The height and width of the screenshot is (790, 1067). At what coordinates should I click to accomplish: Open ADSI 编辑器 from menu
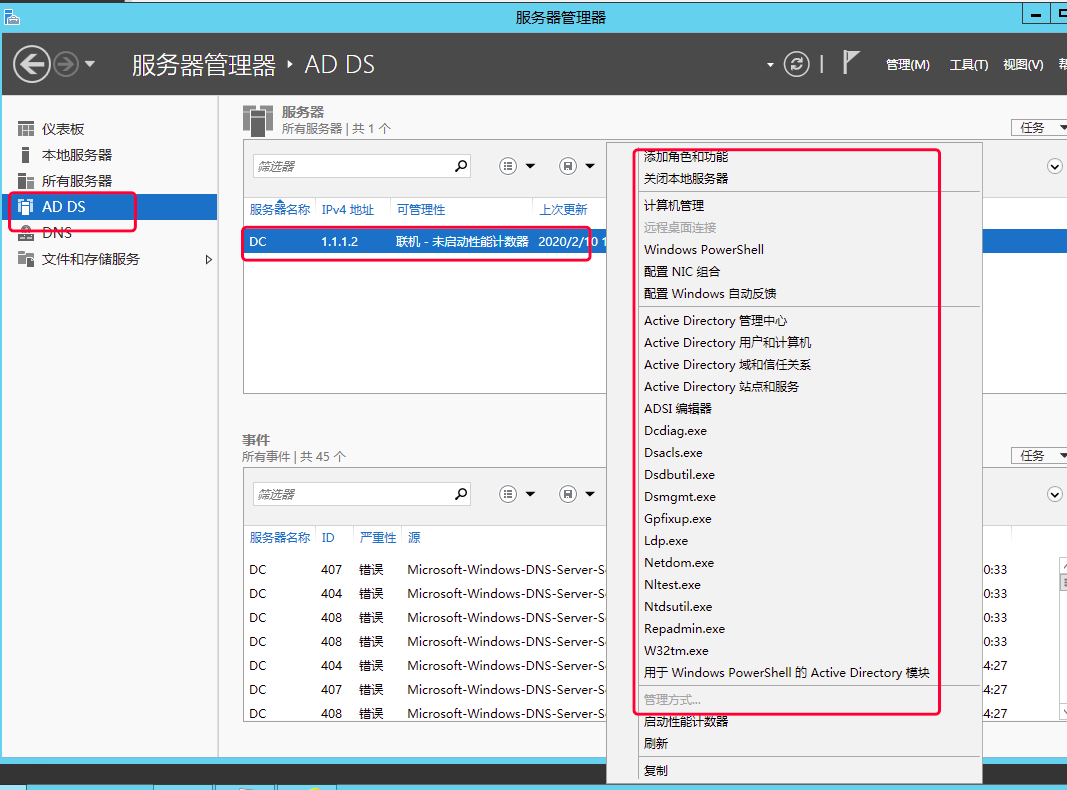click(678, 408)
